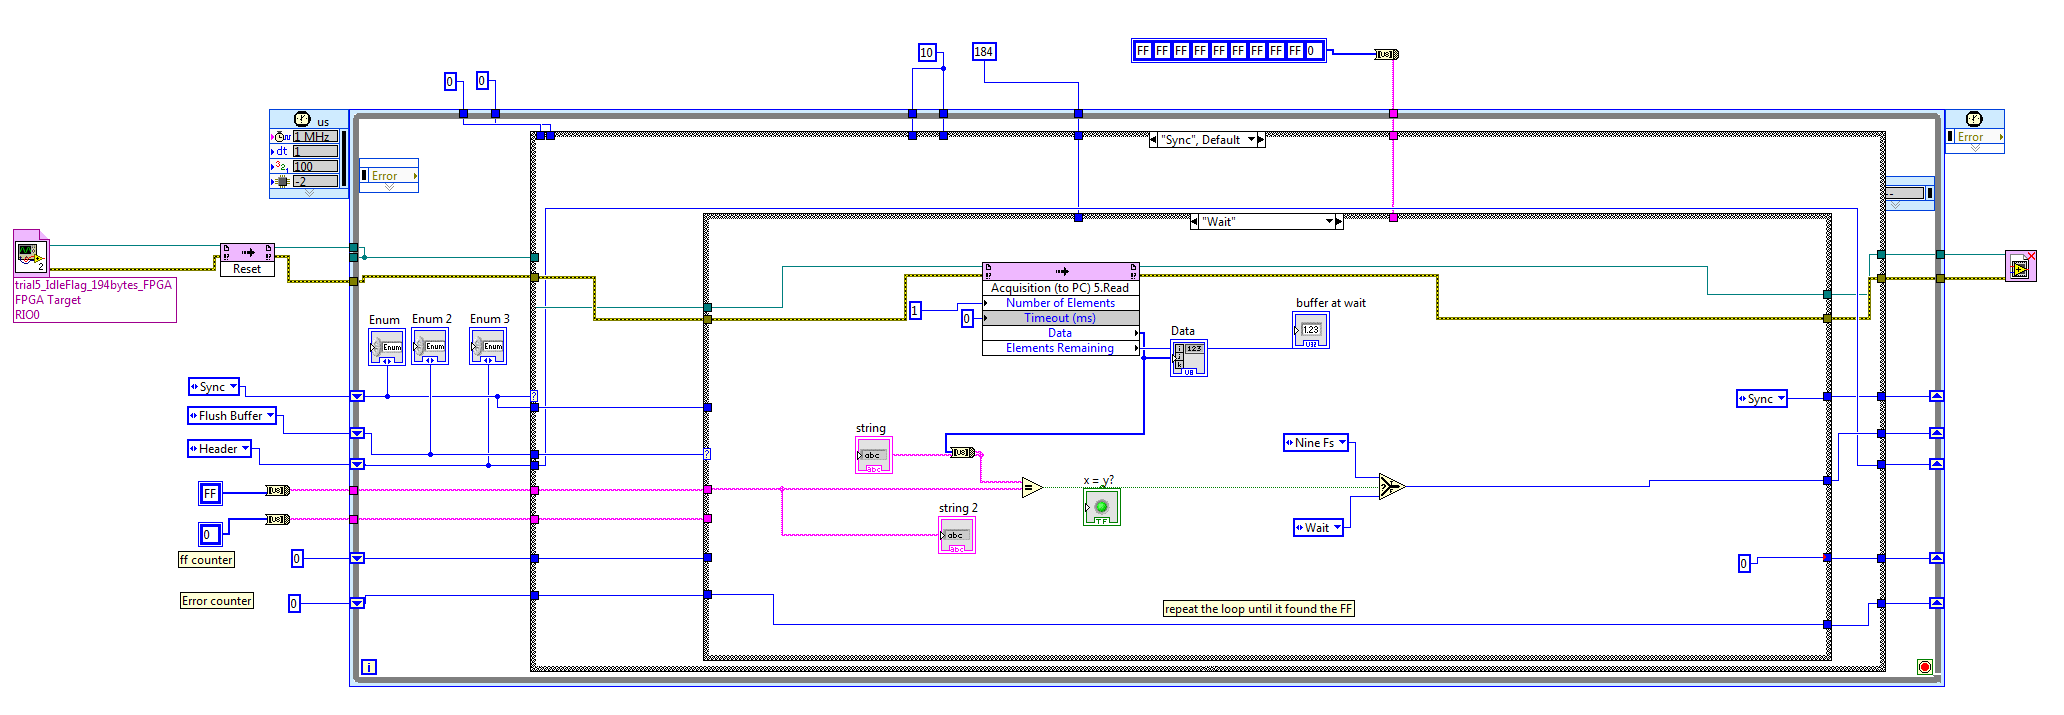This screenshot has height=715, width=2064.
Task: Click the loop iteration terminal i
Action: click(368, 667)
